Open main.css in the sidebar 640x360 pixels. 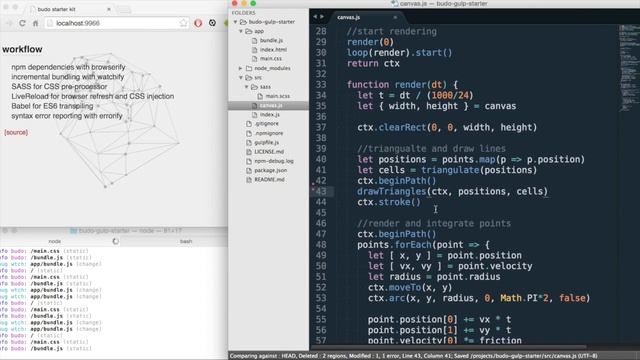[x=271, y=59]
